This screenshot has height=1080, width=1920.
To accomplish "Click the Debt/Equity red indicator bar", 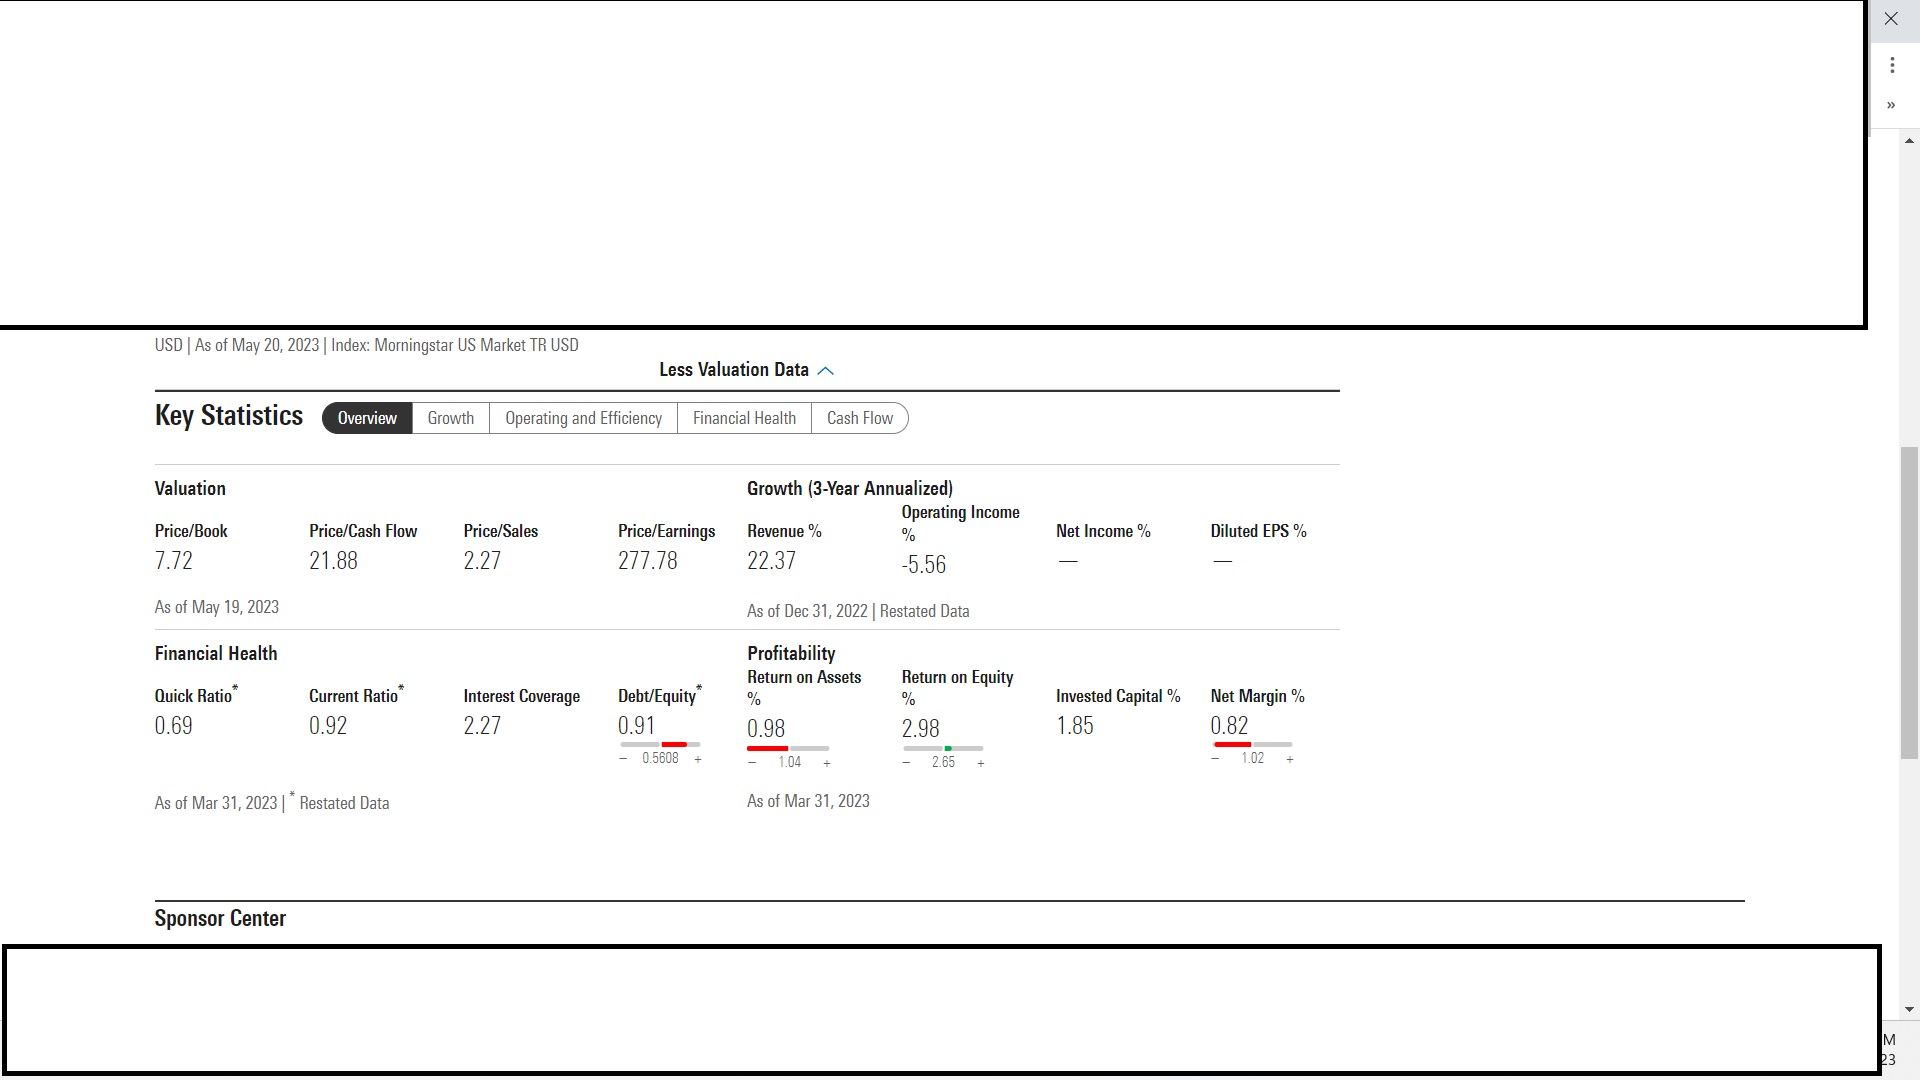I will click(674, 744).
